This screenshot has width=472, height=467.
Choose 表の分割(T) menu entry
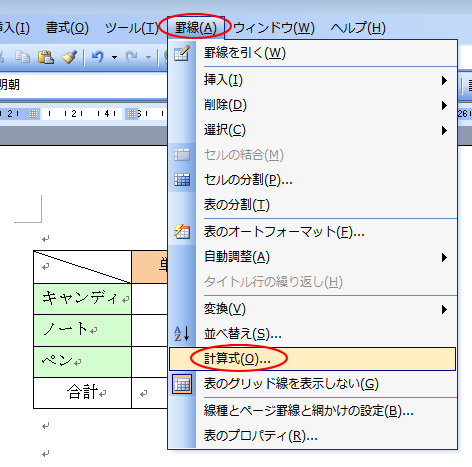[x=313, y=205]
